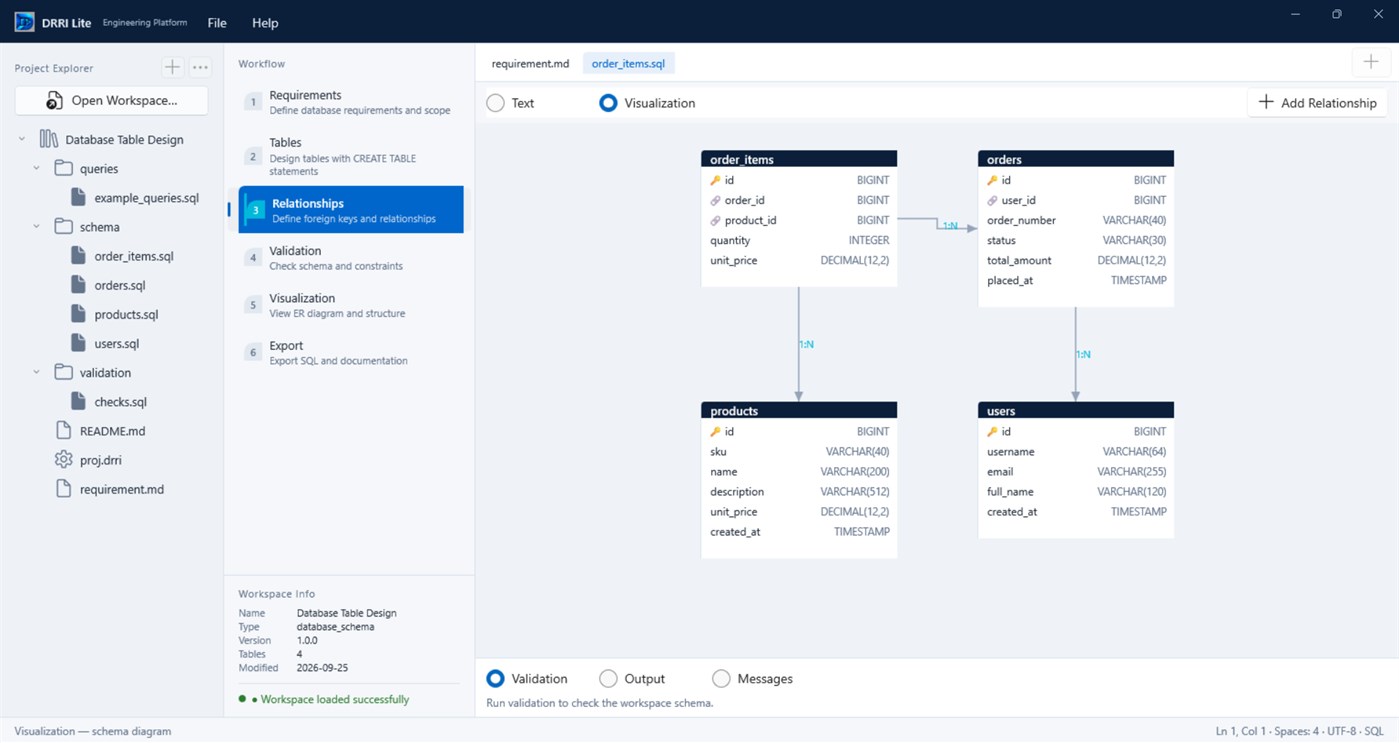
Task: Open the Help menu
Action: (265, 22)
